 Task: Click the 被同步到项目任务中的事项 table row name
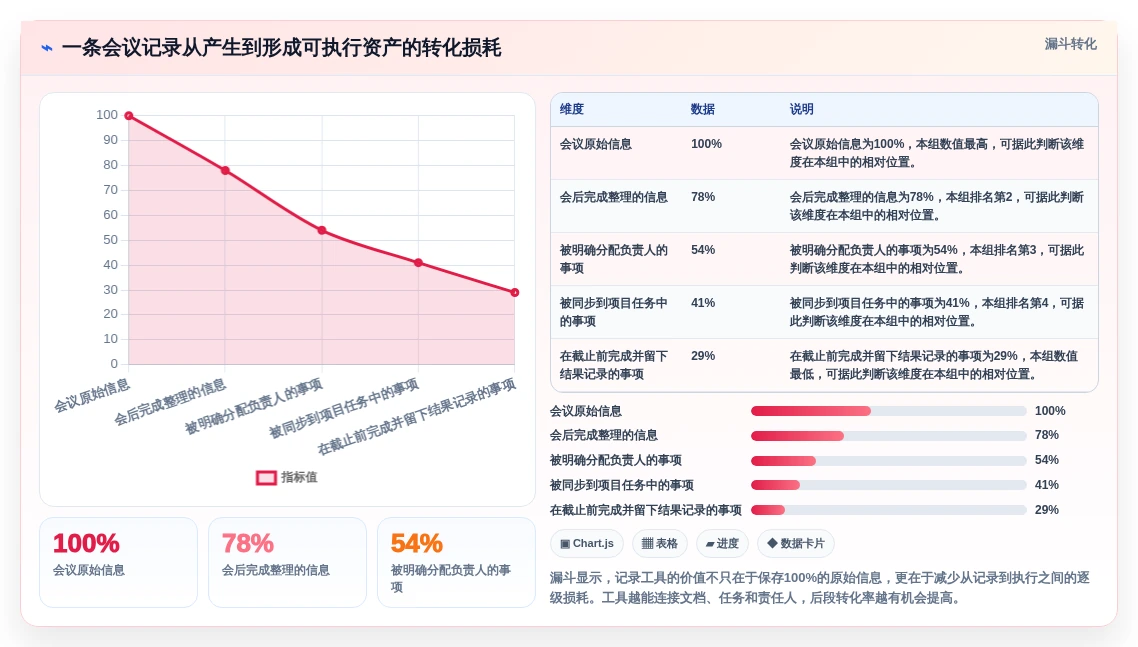(x=613, y=312)
